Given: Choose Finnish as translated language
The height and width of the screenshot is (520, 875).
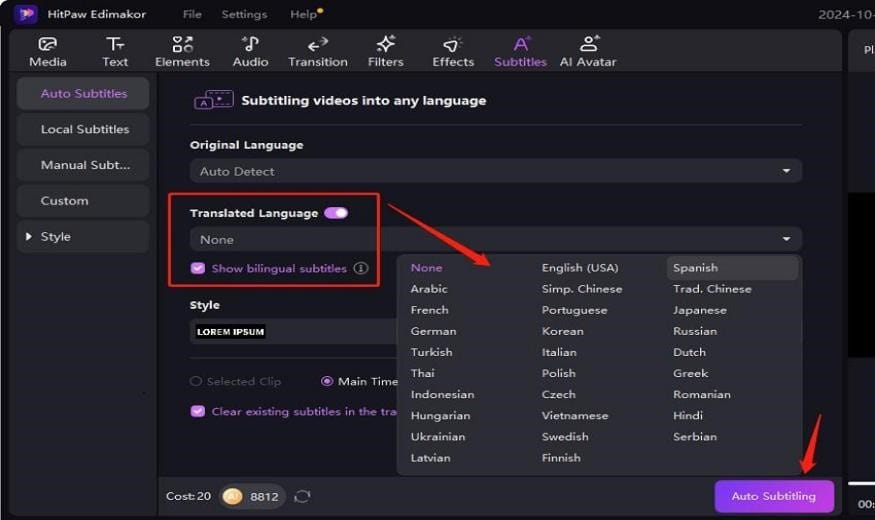Looking at the screenshot, I should (x=561, y=458).
